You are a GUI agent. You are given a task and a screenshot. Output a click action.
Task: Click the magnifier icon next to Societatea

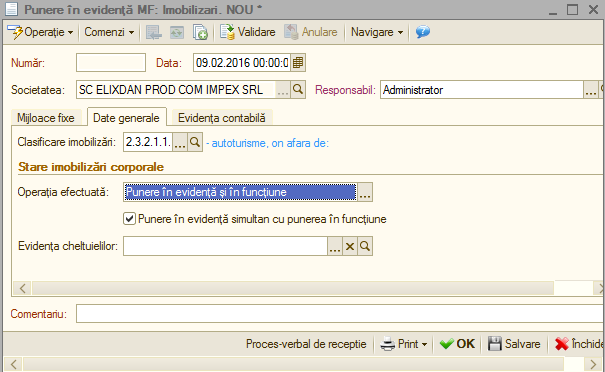click(298, 90)
